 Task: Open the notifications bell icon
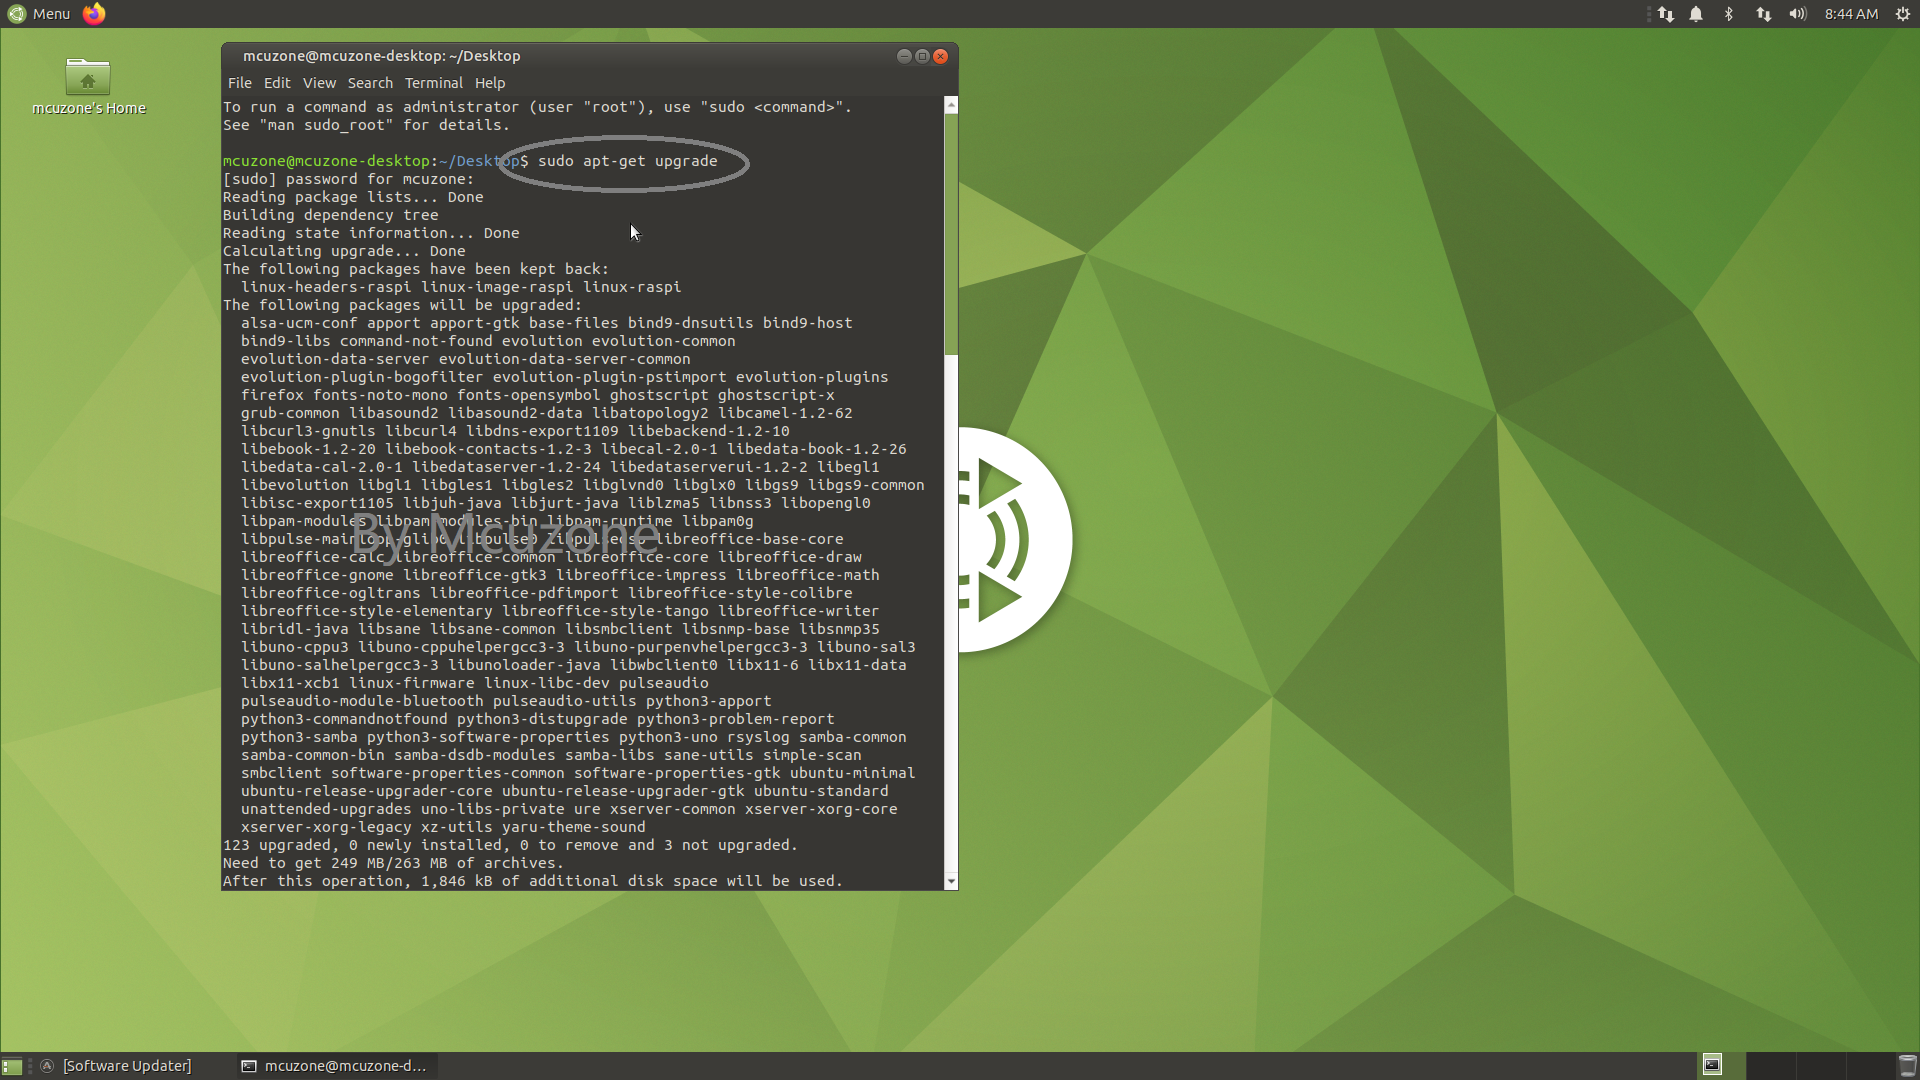(1696, 14)
